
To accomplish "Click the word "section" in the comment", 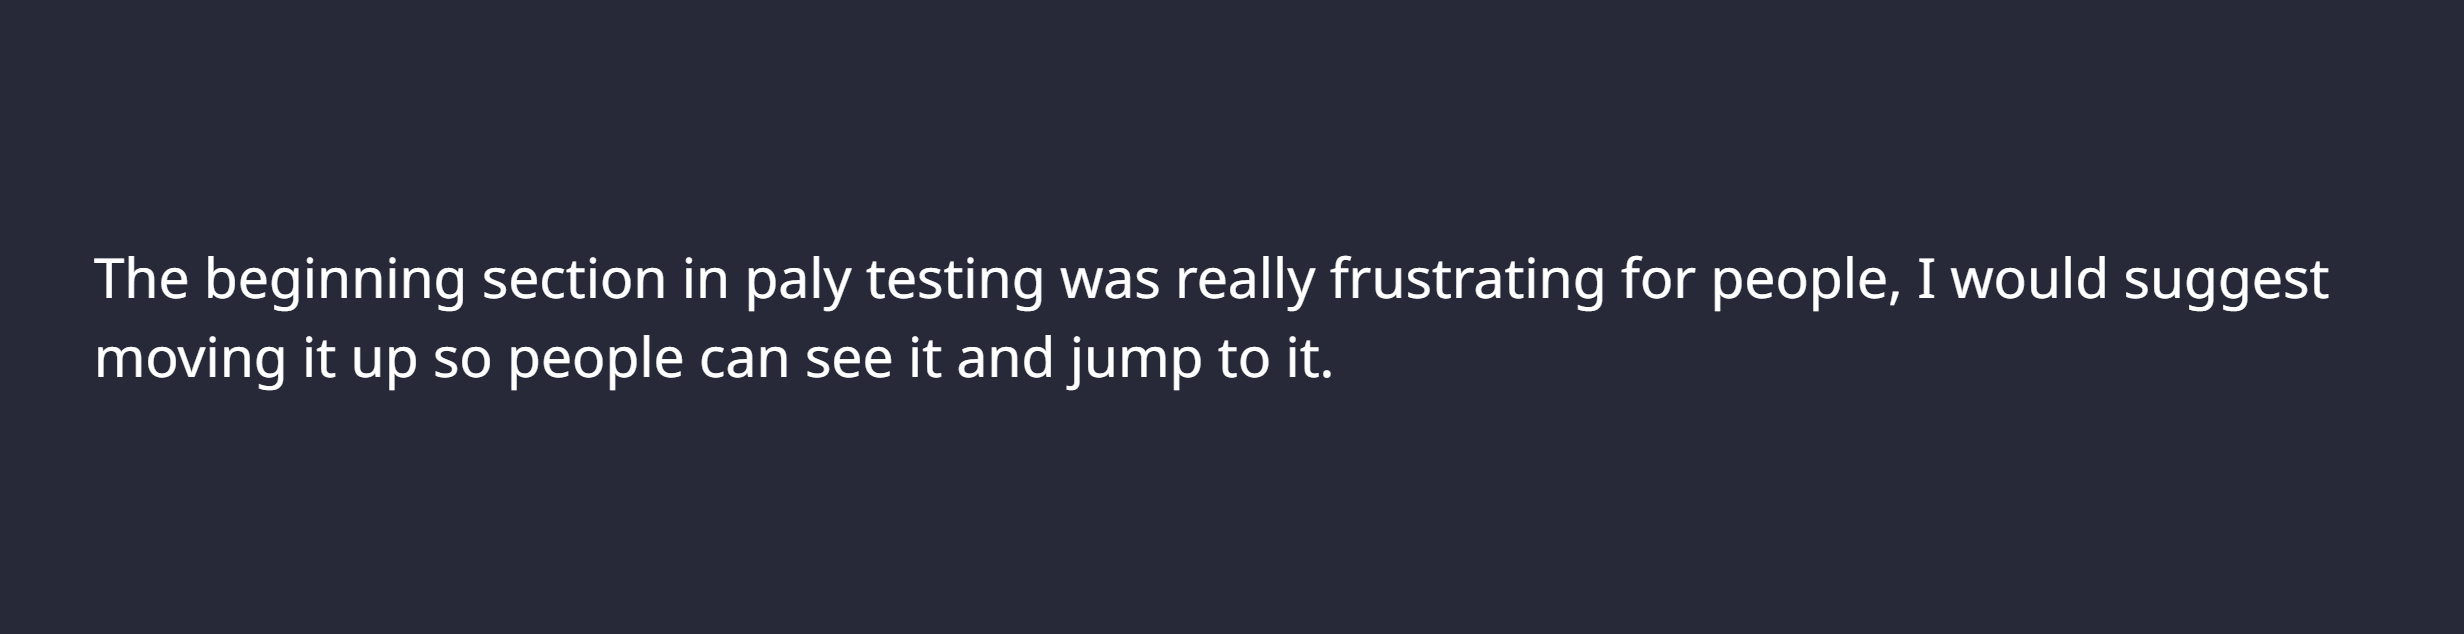I will point(574,279).
